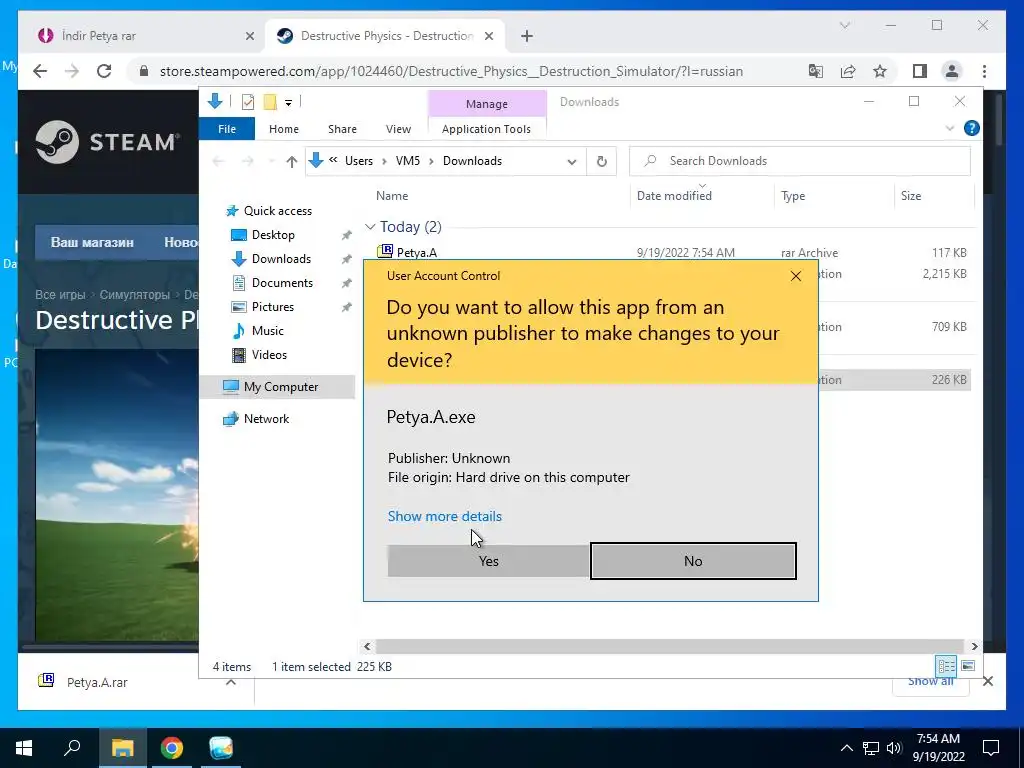Collapse the Today (2) group
1024x768 pixels.
click(x=370, y=227)
